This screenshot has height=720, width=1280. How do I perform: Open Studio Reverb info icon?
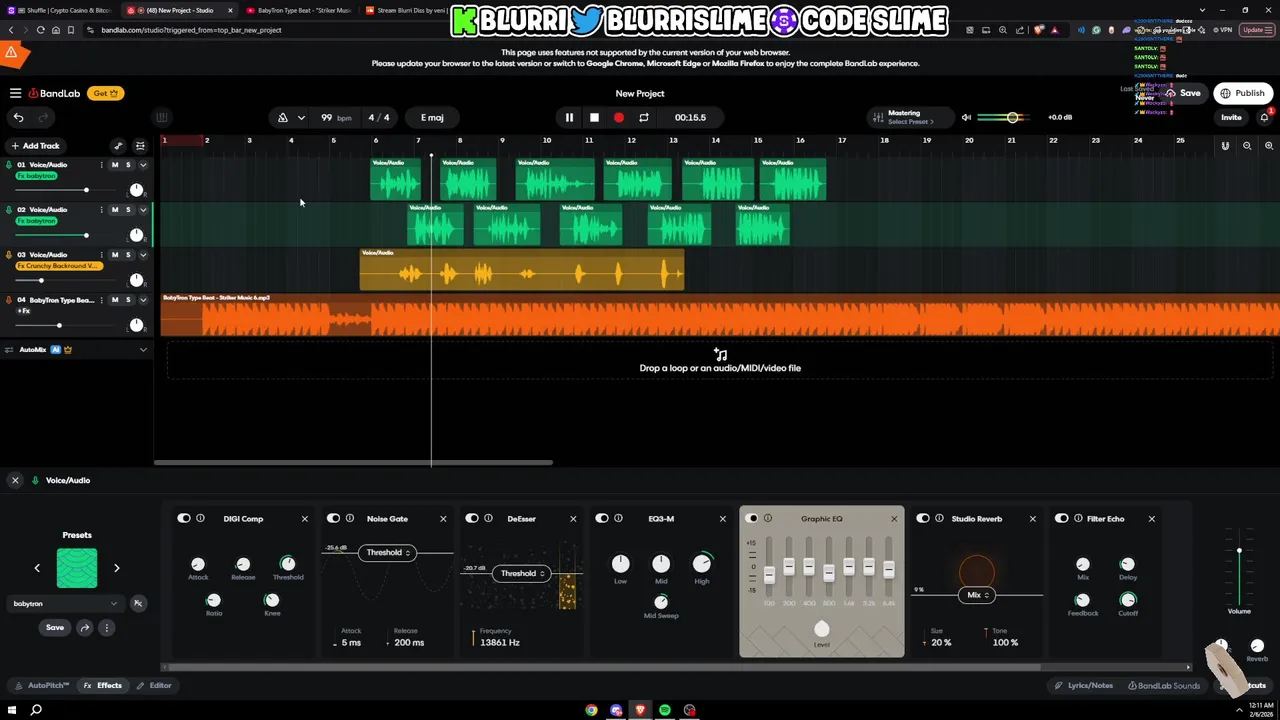click(940, 519)
